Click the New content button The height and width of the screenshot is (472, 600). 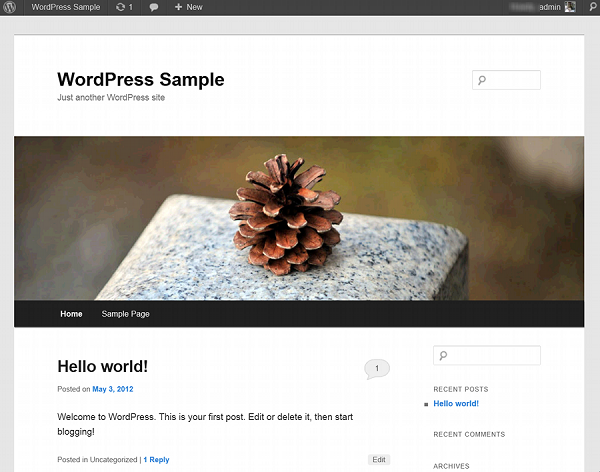point(189,7)
